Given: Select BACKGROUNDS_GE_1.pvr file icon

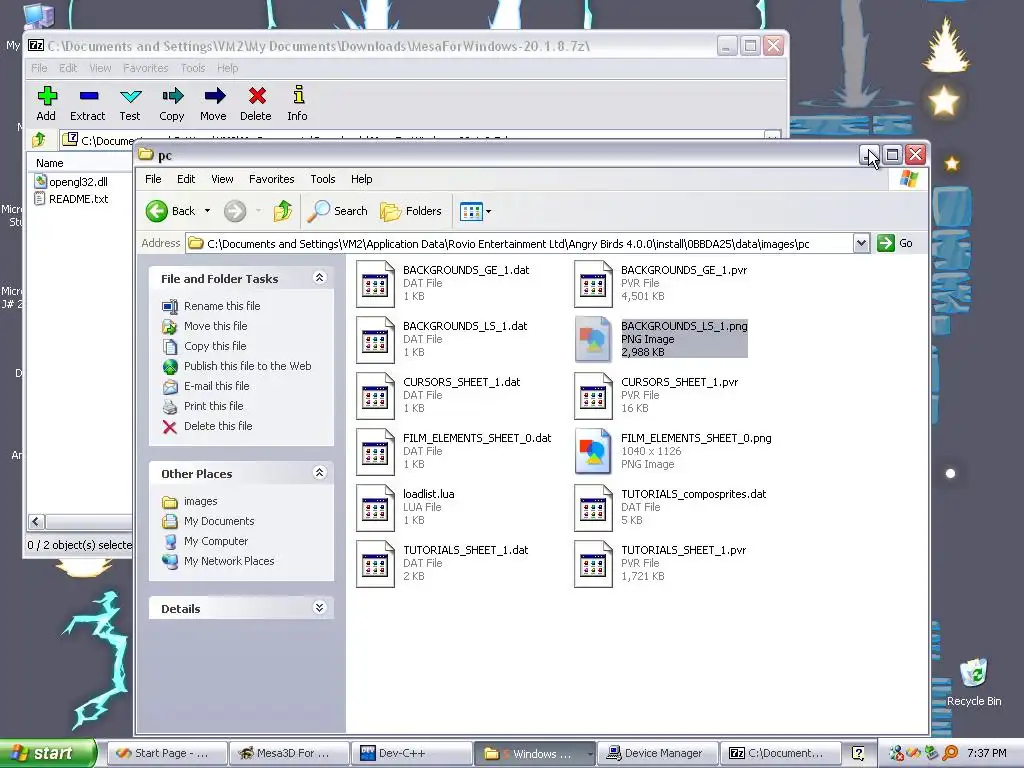Looking at the screenshot, I should tap(594, 284).
